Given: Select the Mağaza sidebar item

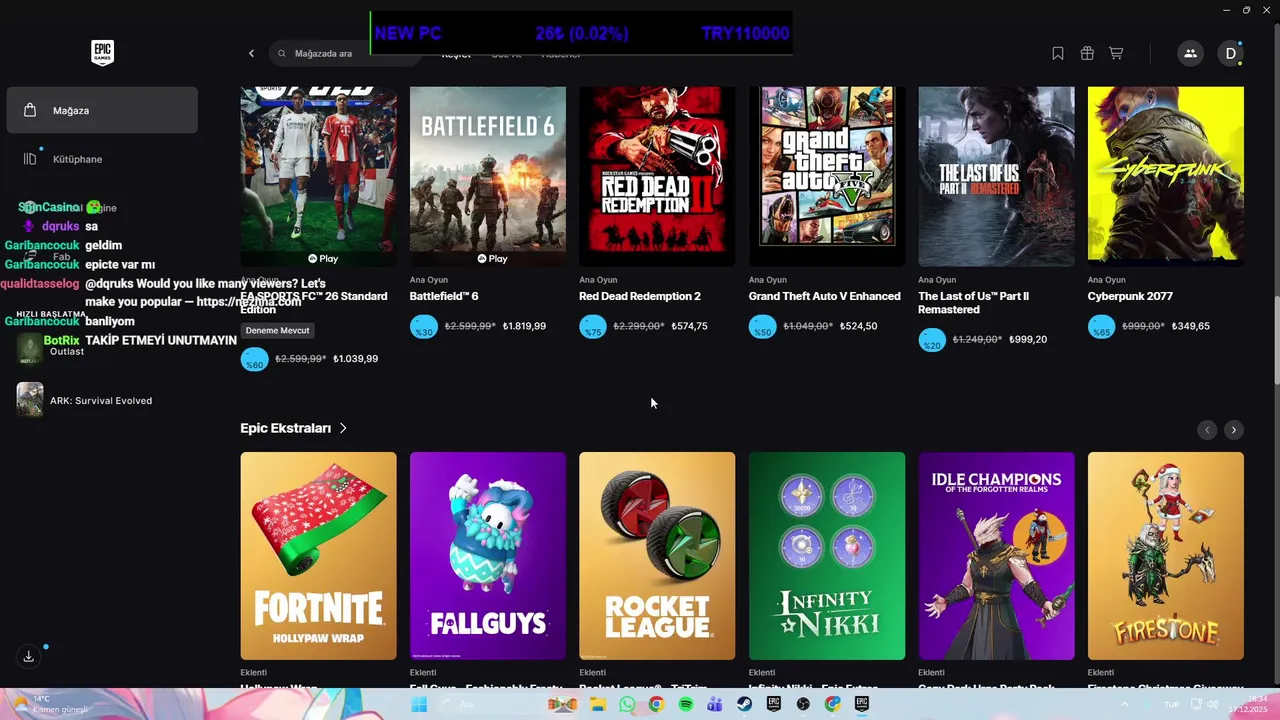Looking at the screenshot, I should tap(102, 110).
